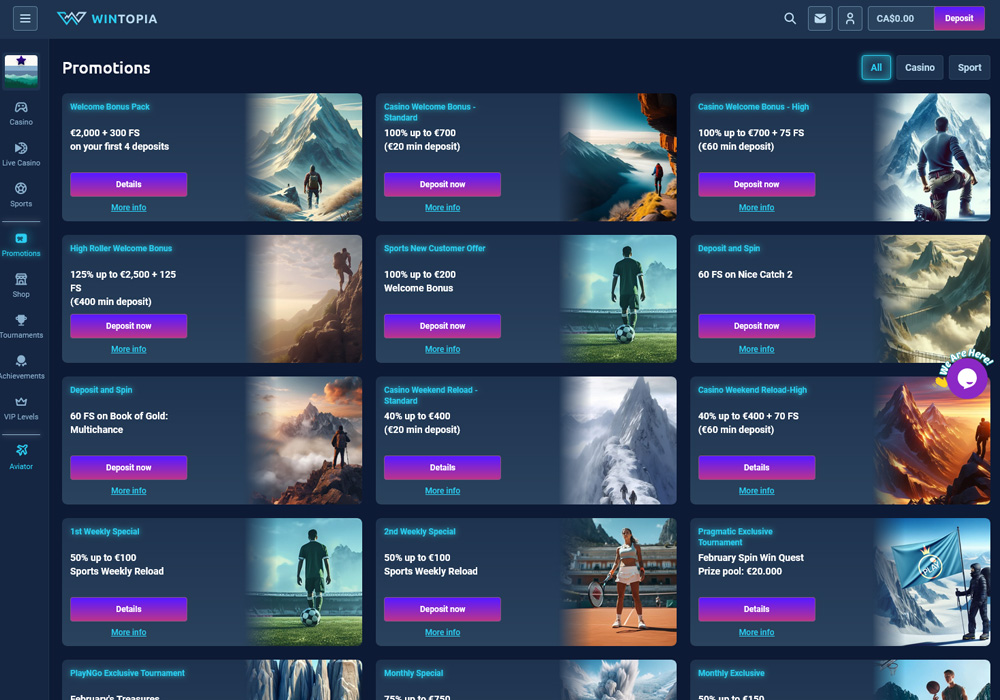Filter promotions by Sport
This screenshot has height=700, width=1000.
pos(969,68)
